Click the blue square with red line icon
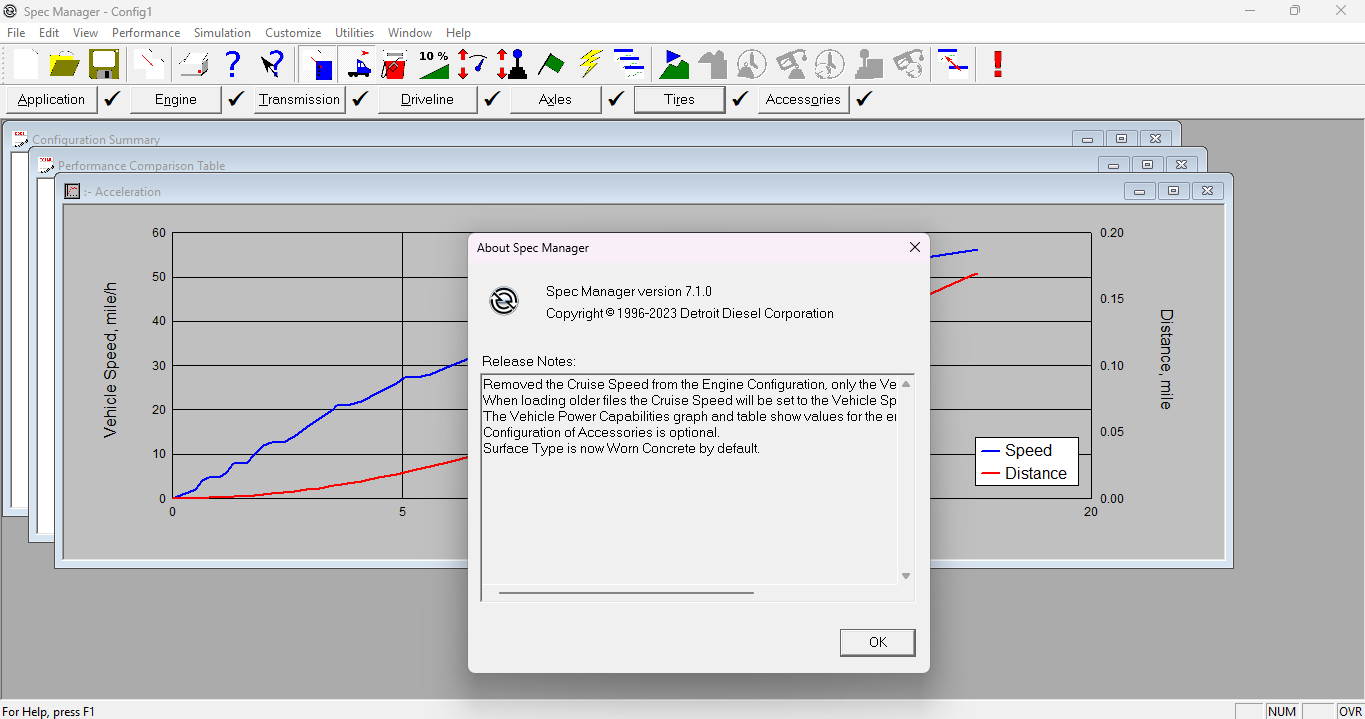 click(x=320, y=65)
